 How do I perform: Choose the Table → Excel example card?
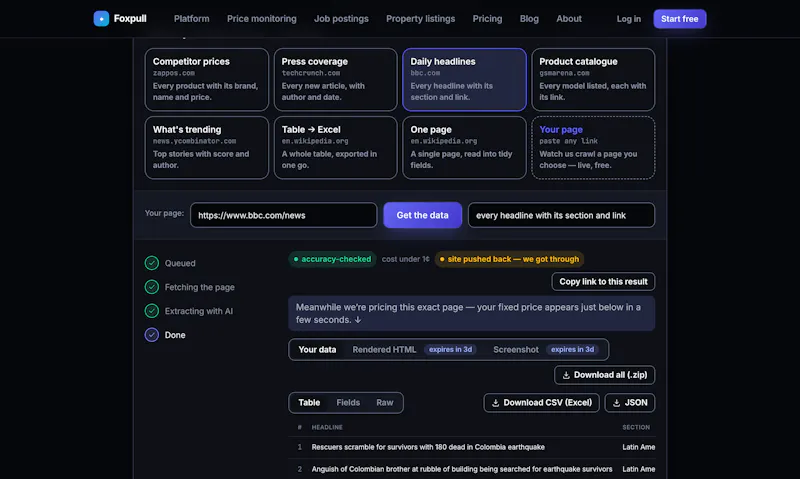click(x=335, y=148)
